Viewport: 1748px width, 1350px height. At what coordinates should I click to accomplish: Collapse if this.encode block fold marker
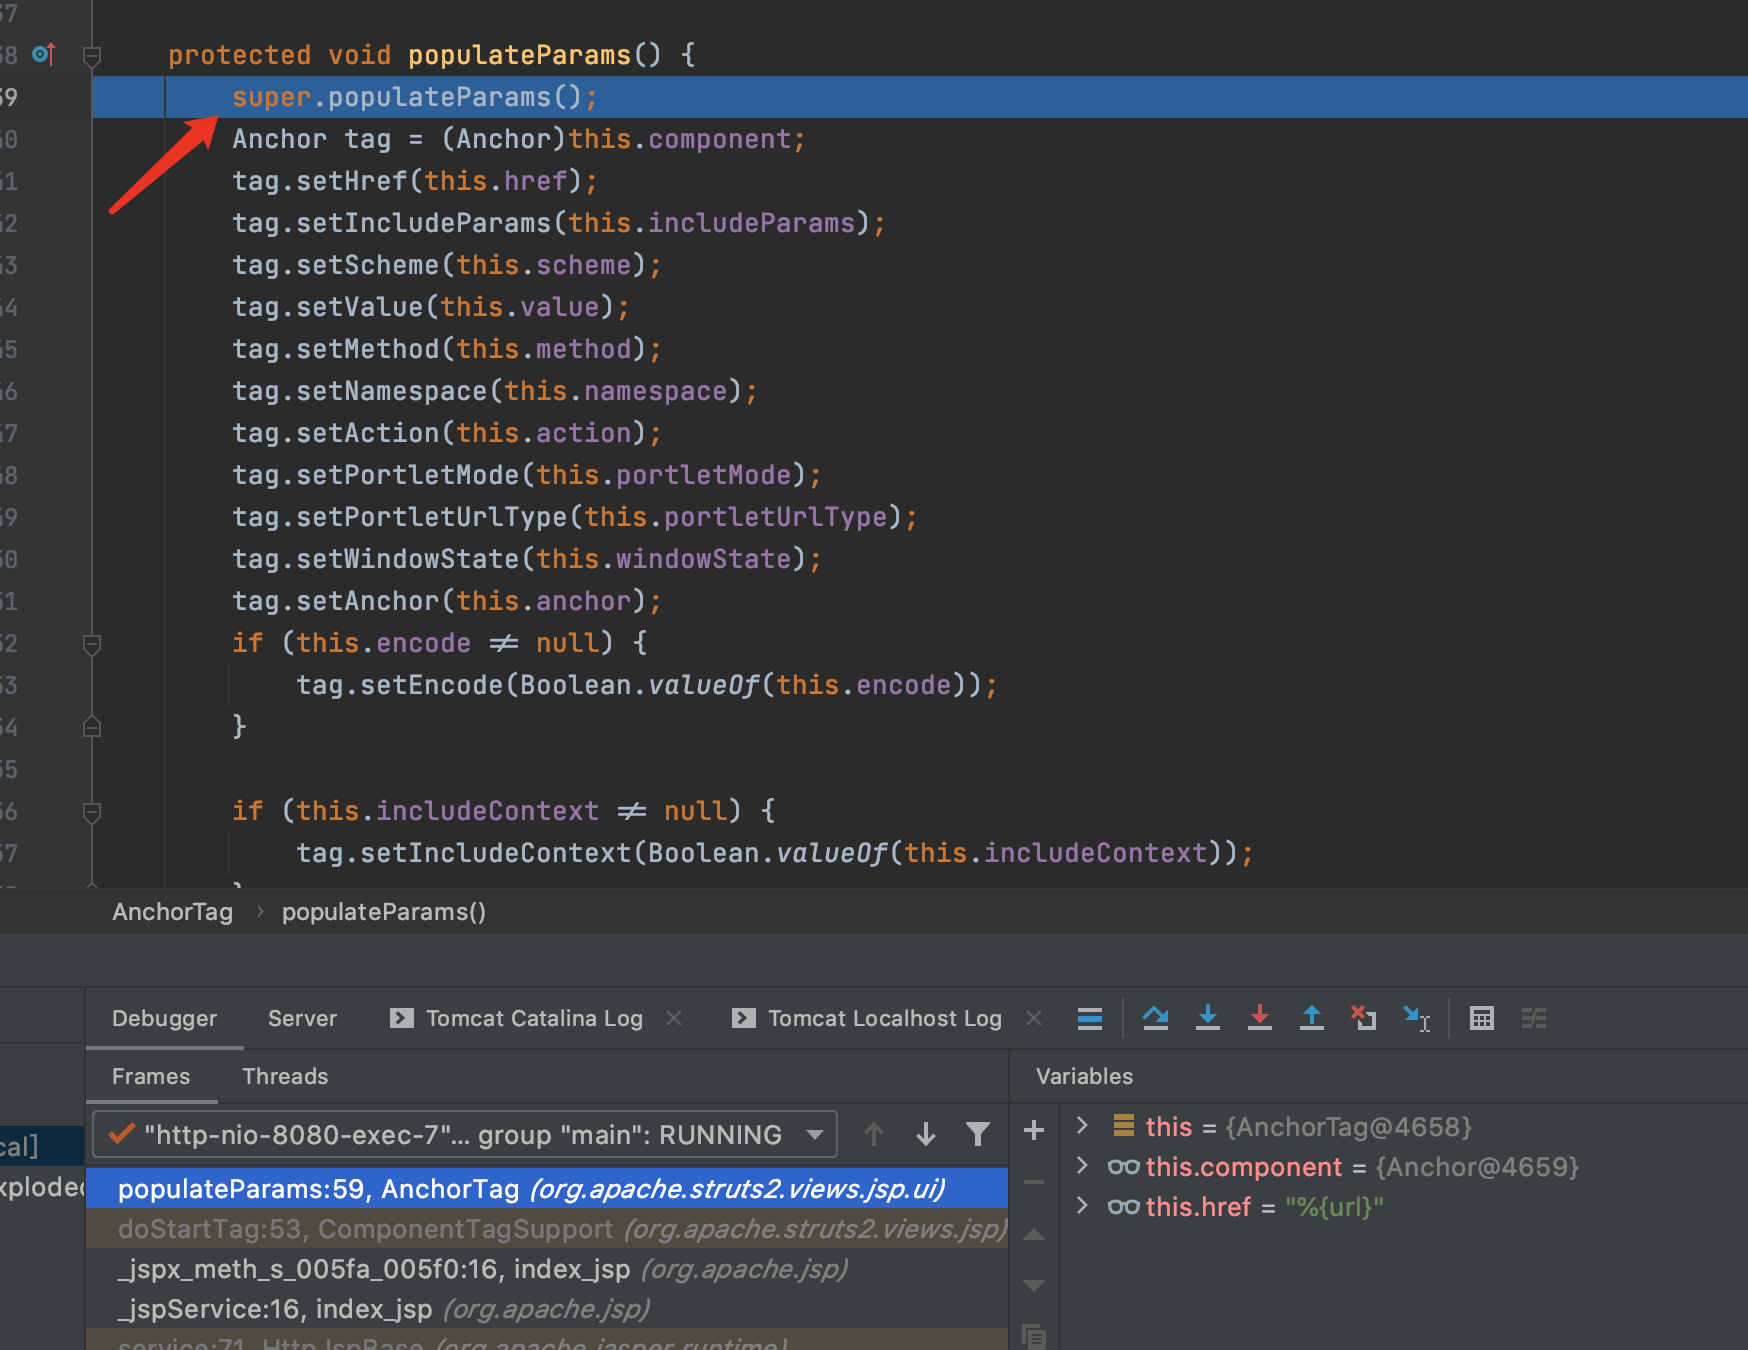click(92, 644)
